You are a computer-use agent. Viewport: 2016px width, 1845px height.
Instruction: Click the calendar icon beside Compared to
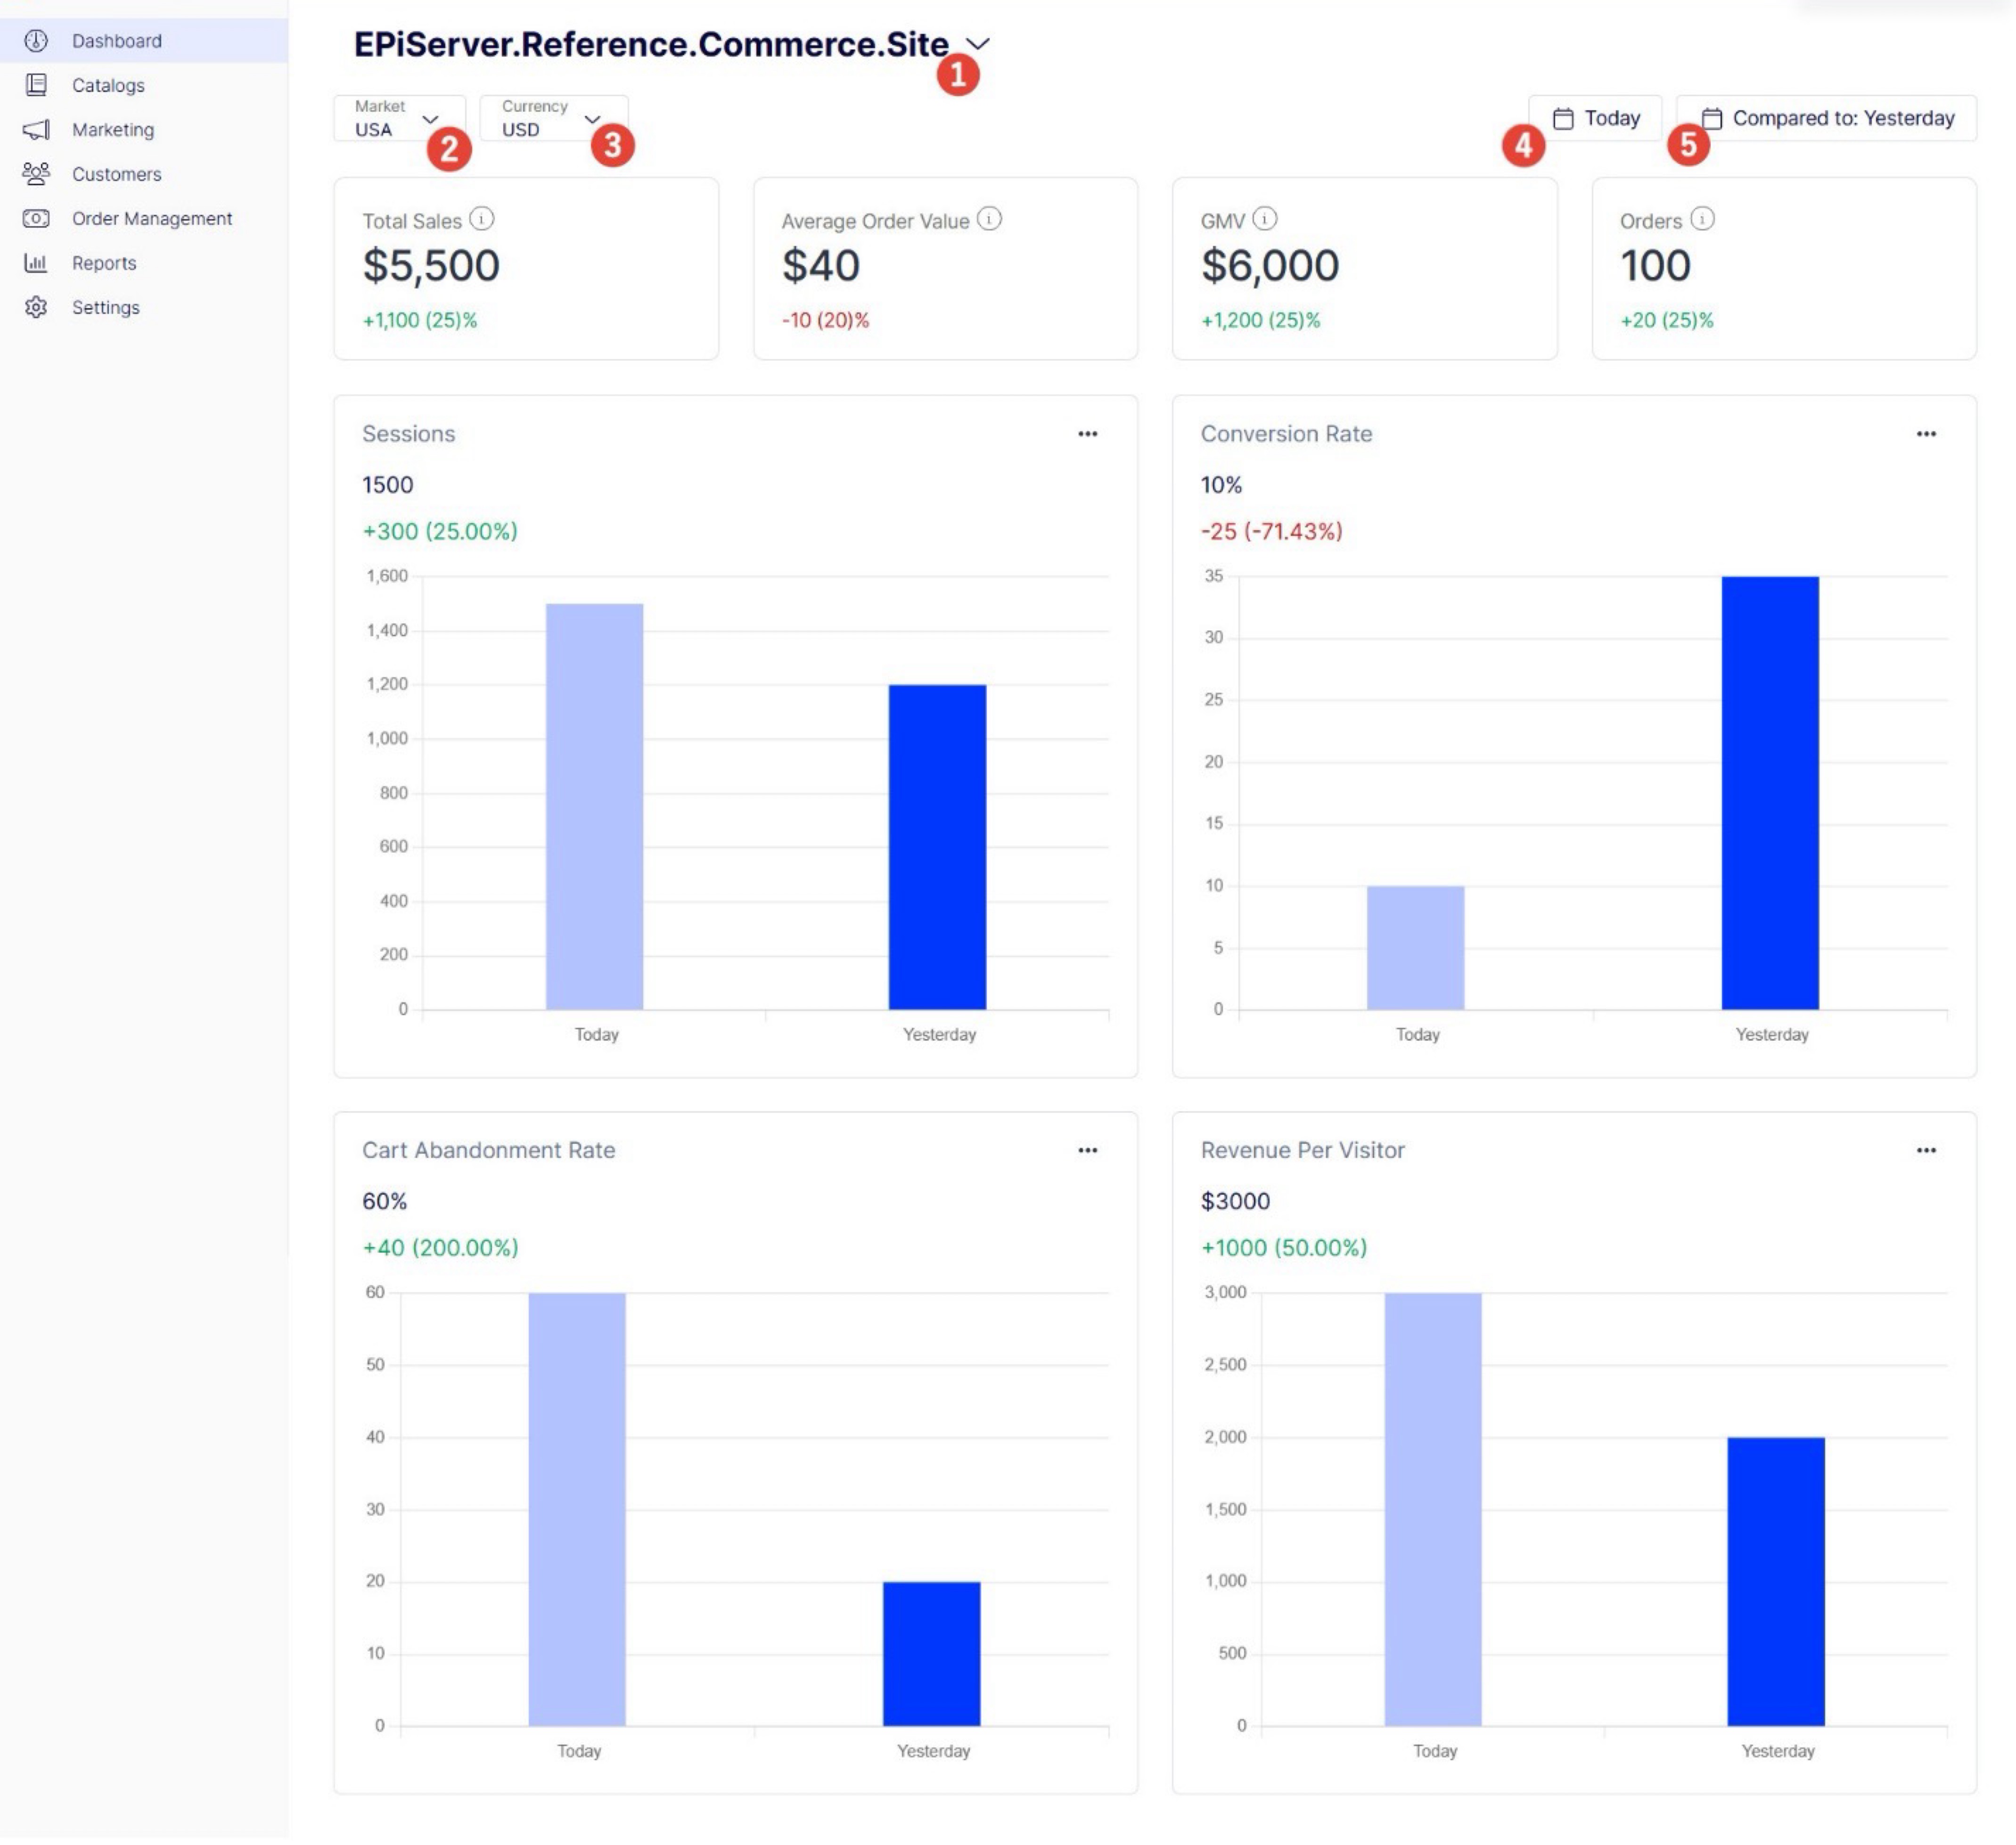coord(1712,119)
